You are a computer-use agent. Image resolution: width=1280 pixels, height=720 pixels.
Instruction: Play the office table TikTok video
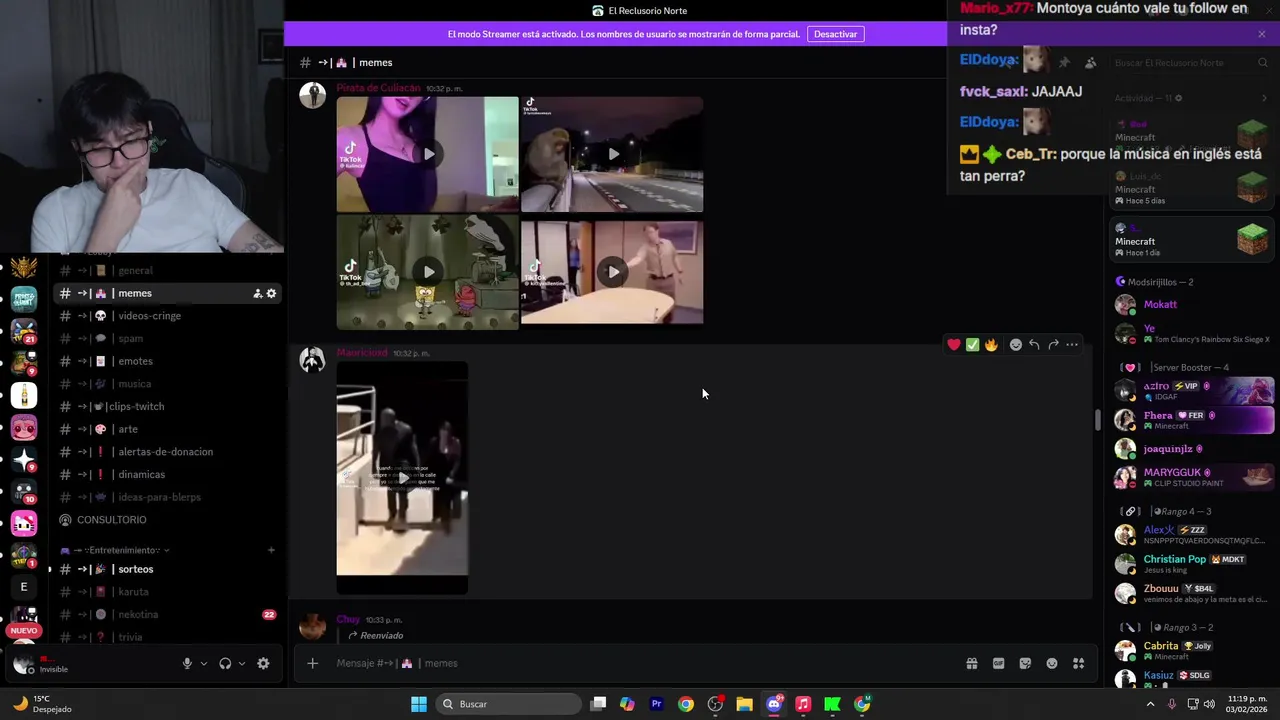(x=612, y=272)
